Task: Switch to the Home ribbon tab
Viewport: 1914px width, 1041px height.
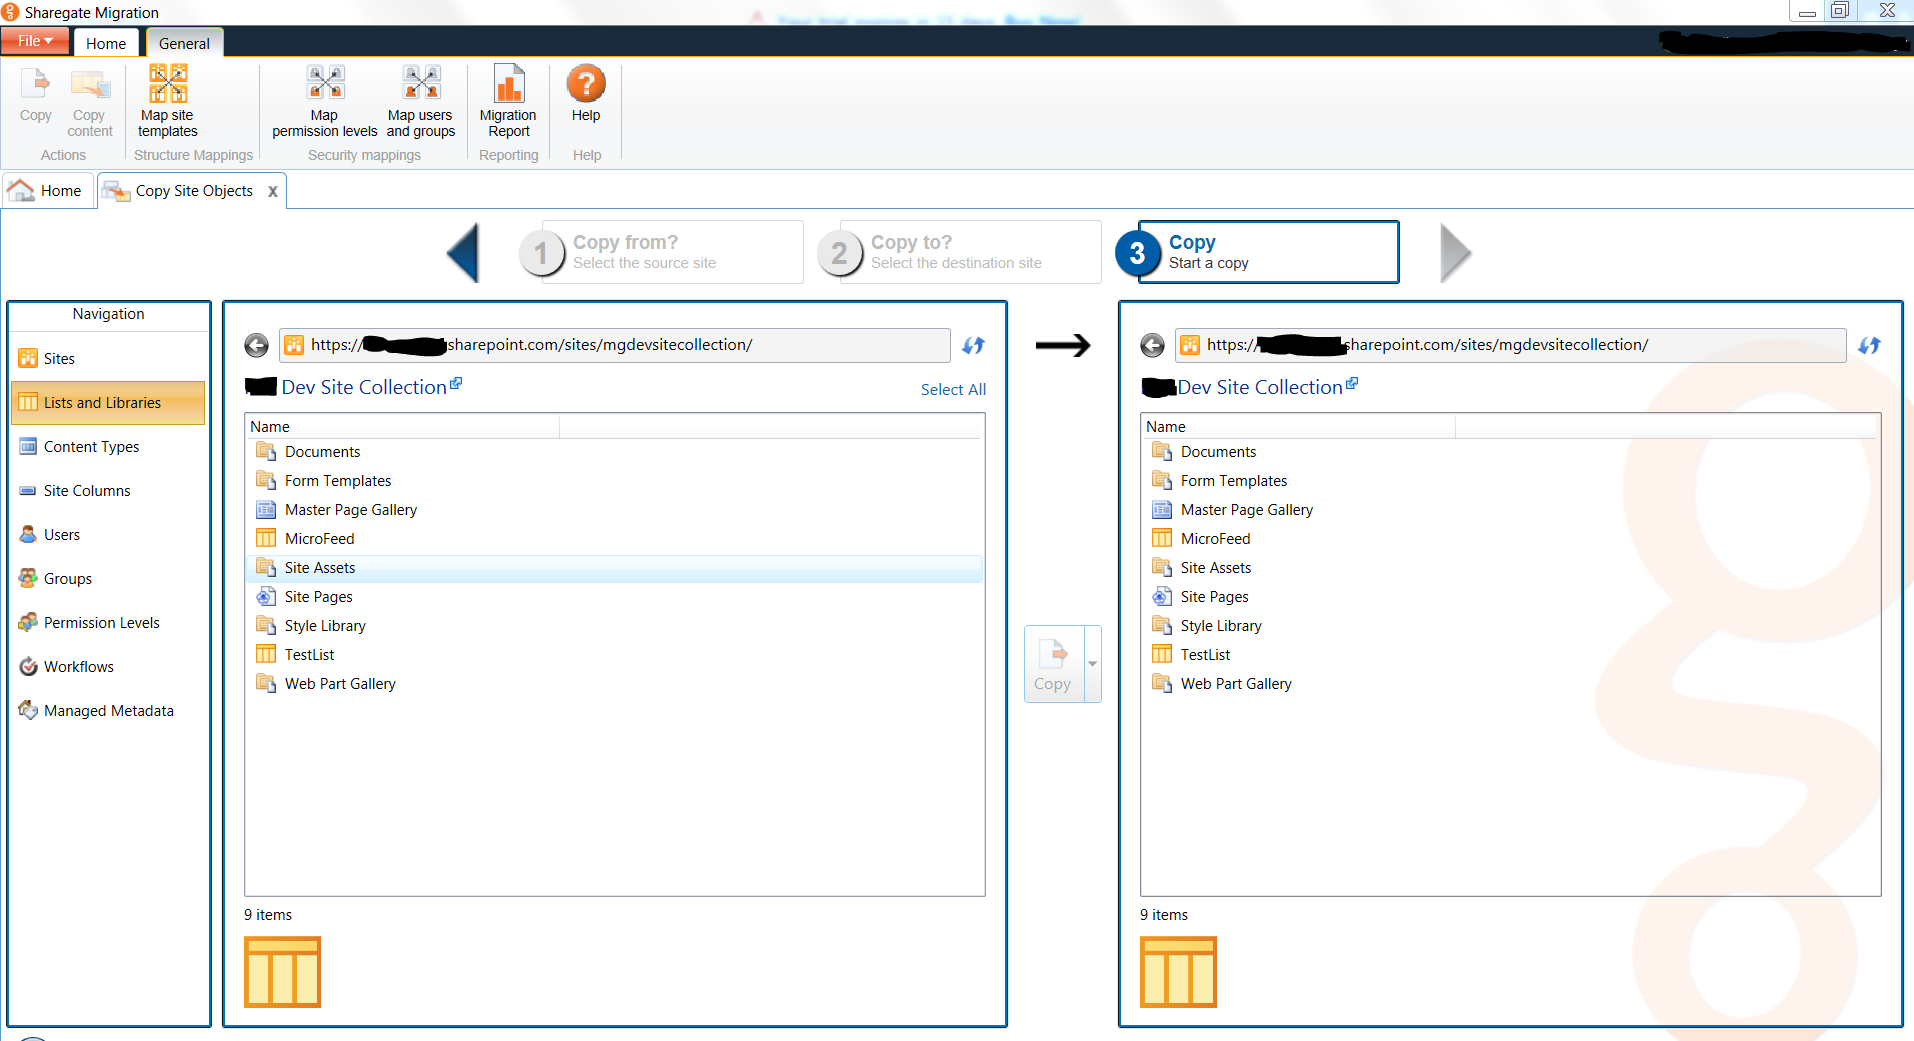Action: (106, 43)
